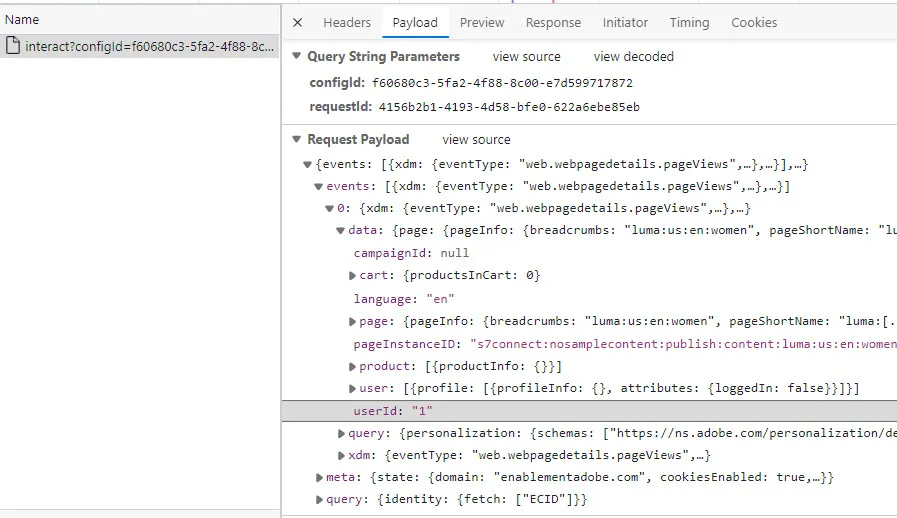Click the campaignId: null row
The image size is (897, 518).
pos(411,253)
